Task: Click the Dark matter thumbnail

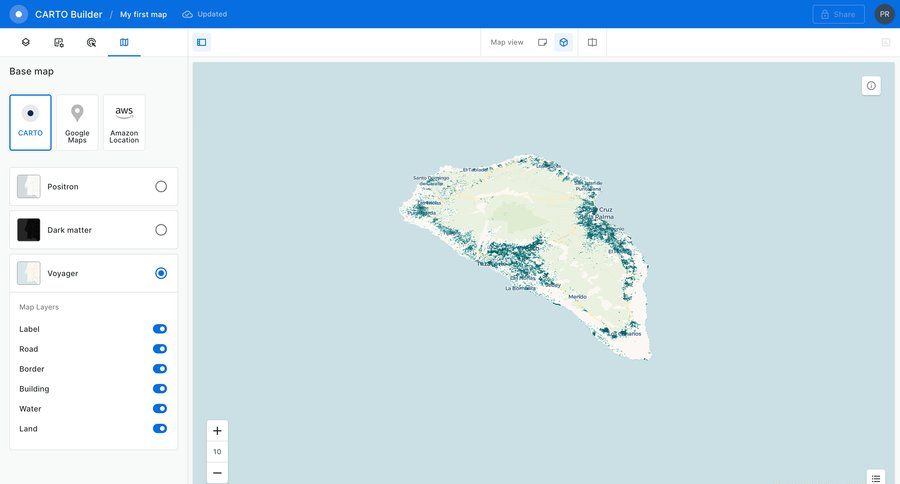Action: [29, 230]
